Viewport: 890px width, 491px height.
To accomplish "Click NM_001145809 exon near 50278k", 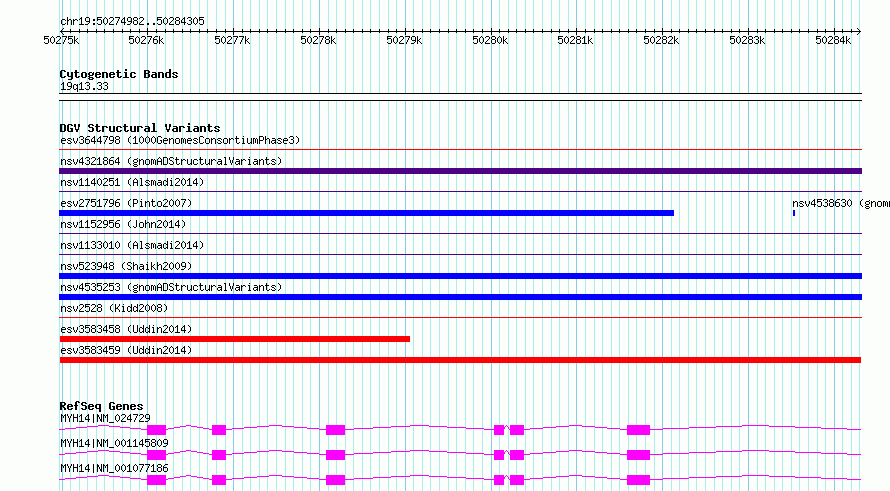I will 335,455.
